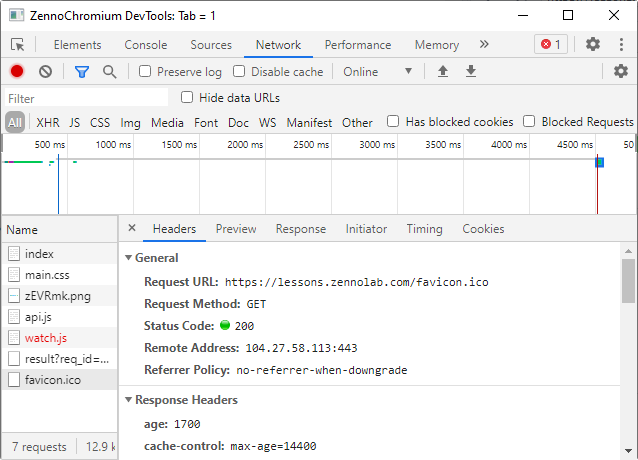
Task: Open the Timing tab for request
Action: [424, 229]
